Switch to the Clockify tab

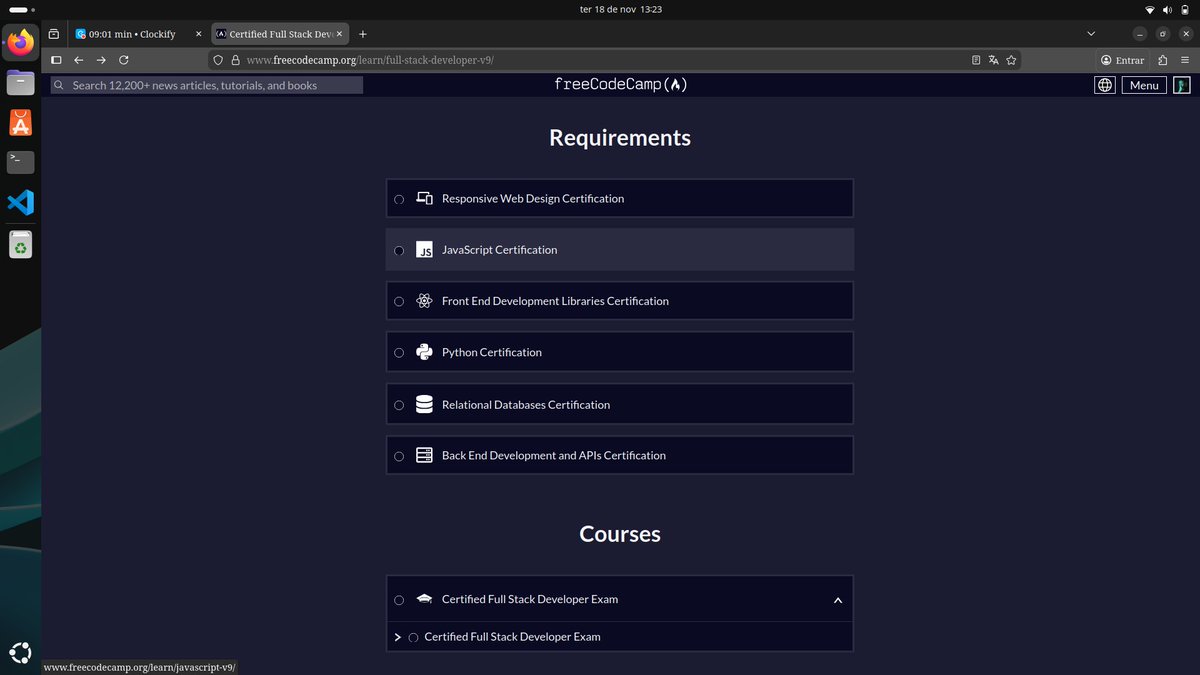130,33
